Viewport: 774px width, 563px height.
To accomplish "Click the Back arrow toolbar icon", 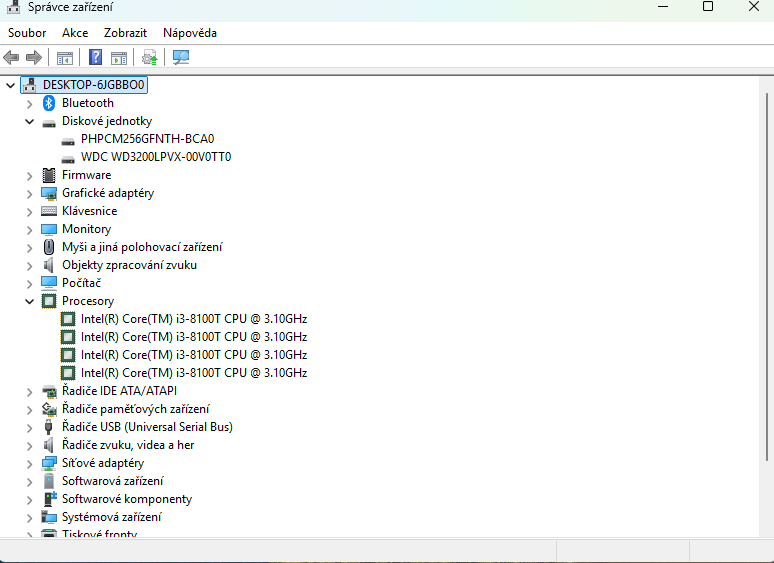I will (11, 57).
